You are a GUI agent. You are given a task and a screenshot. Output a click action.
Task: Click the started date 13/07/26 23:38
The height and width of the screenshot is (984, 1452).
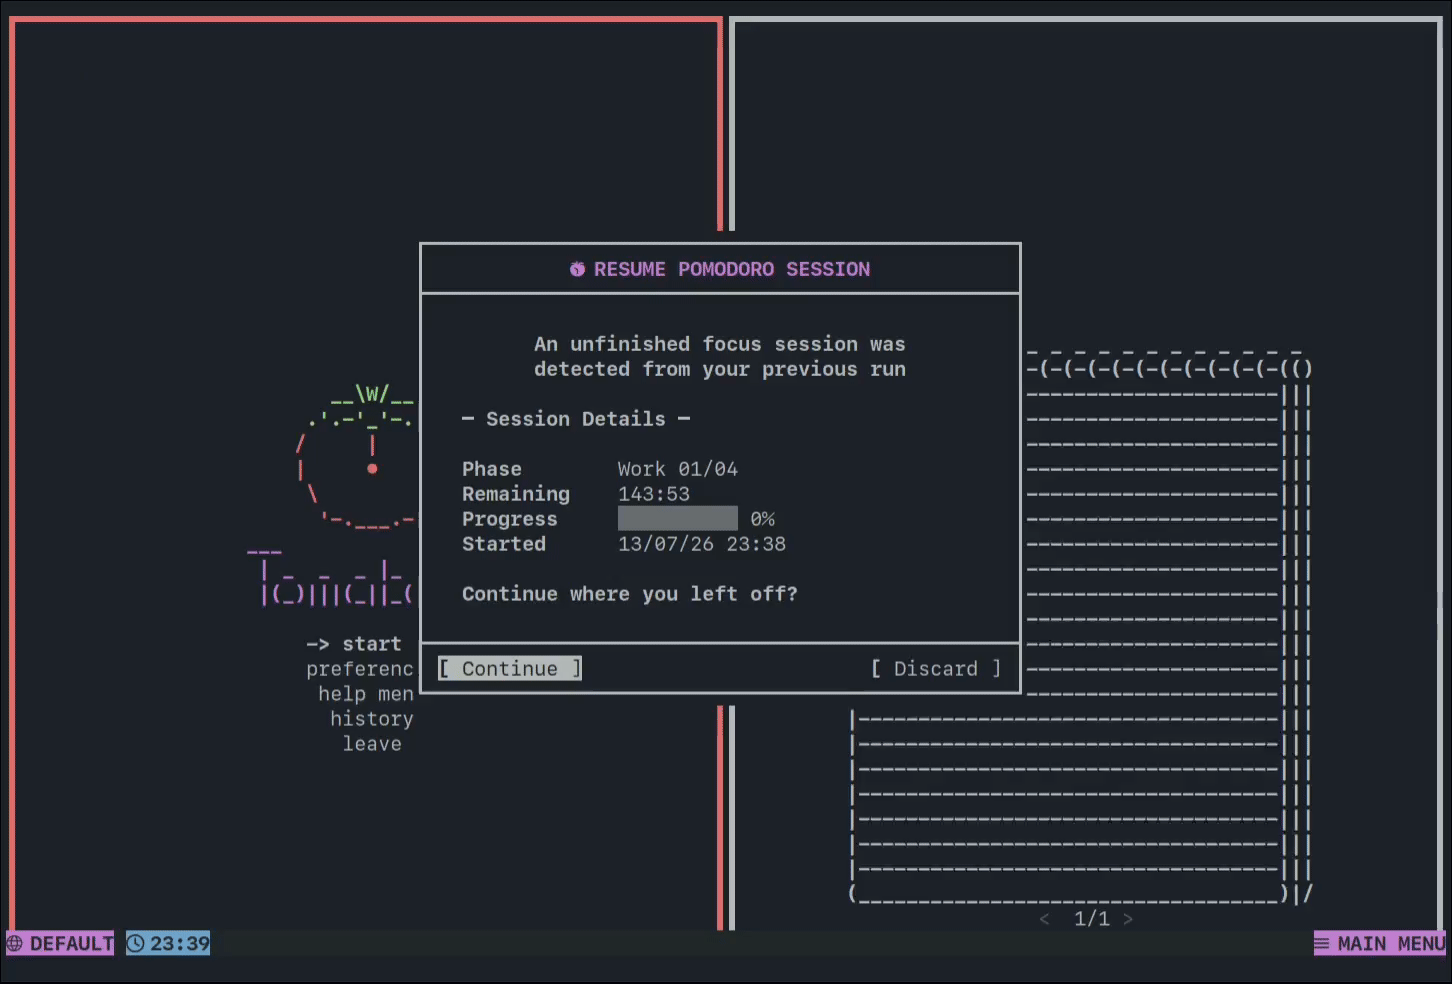pyautogui.click(x=702, y=544)
